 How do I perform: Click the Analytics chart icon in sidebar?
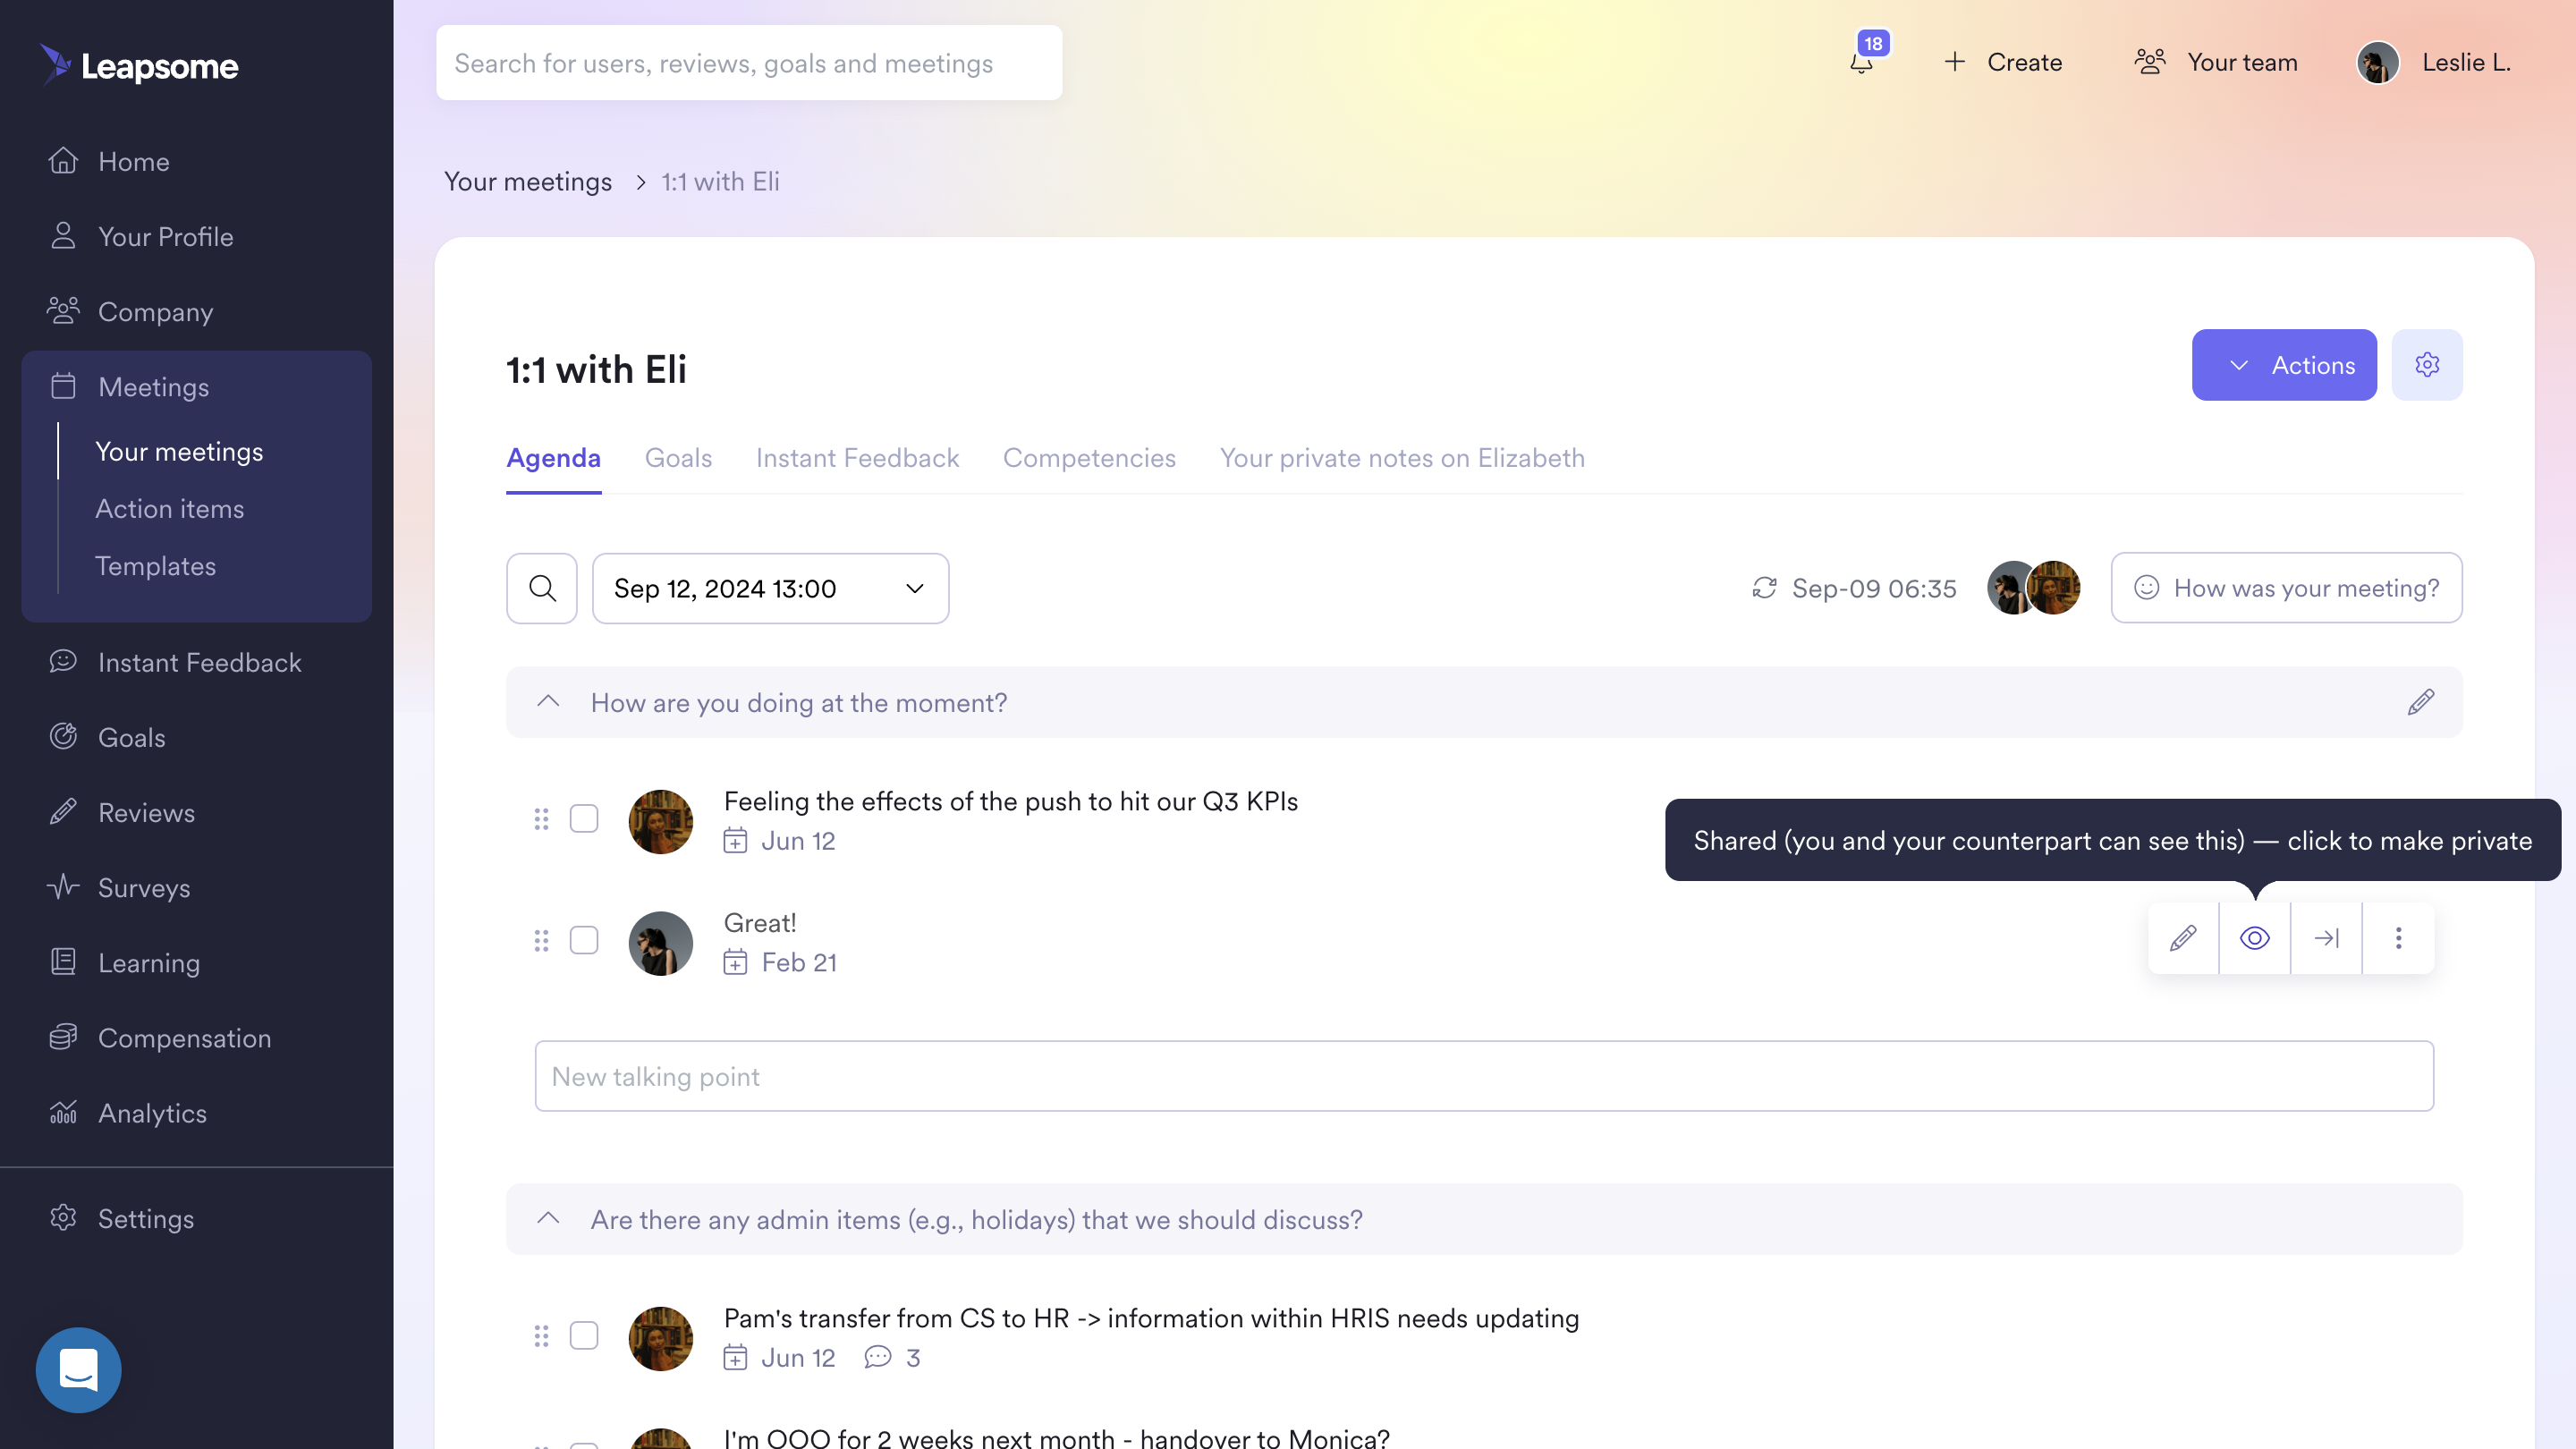coord(63,1111)
